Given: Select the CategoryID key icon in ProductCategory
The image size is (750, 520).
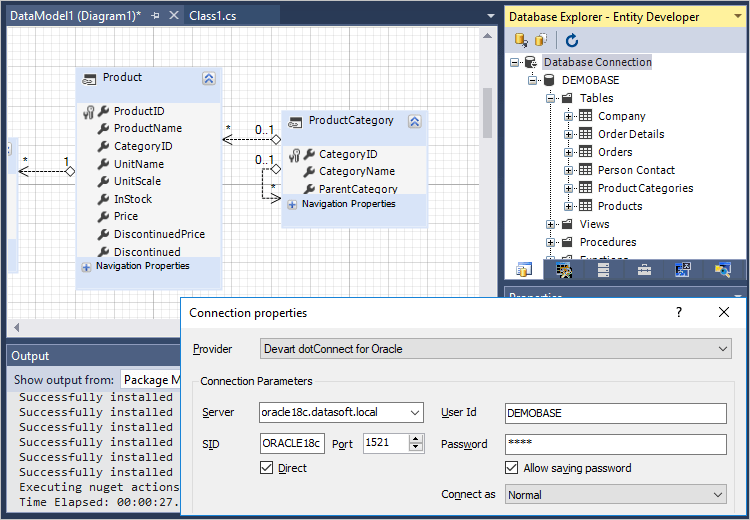Looking at the screenshot, I should pyautogui.click(x=295, y=155).
